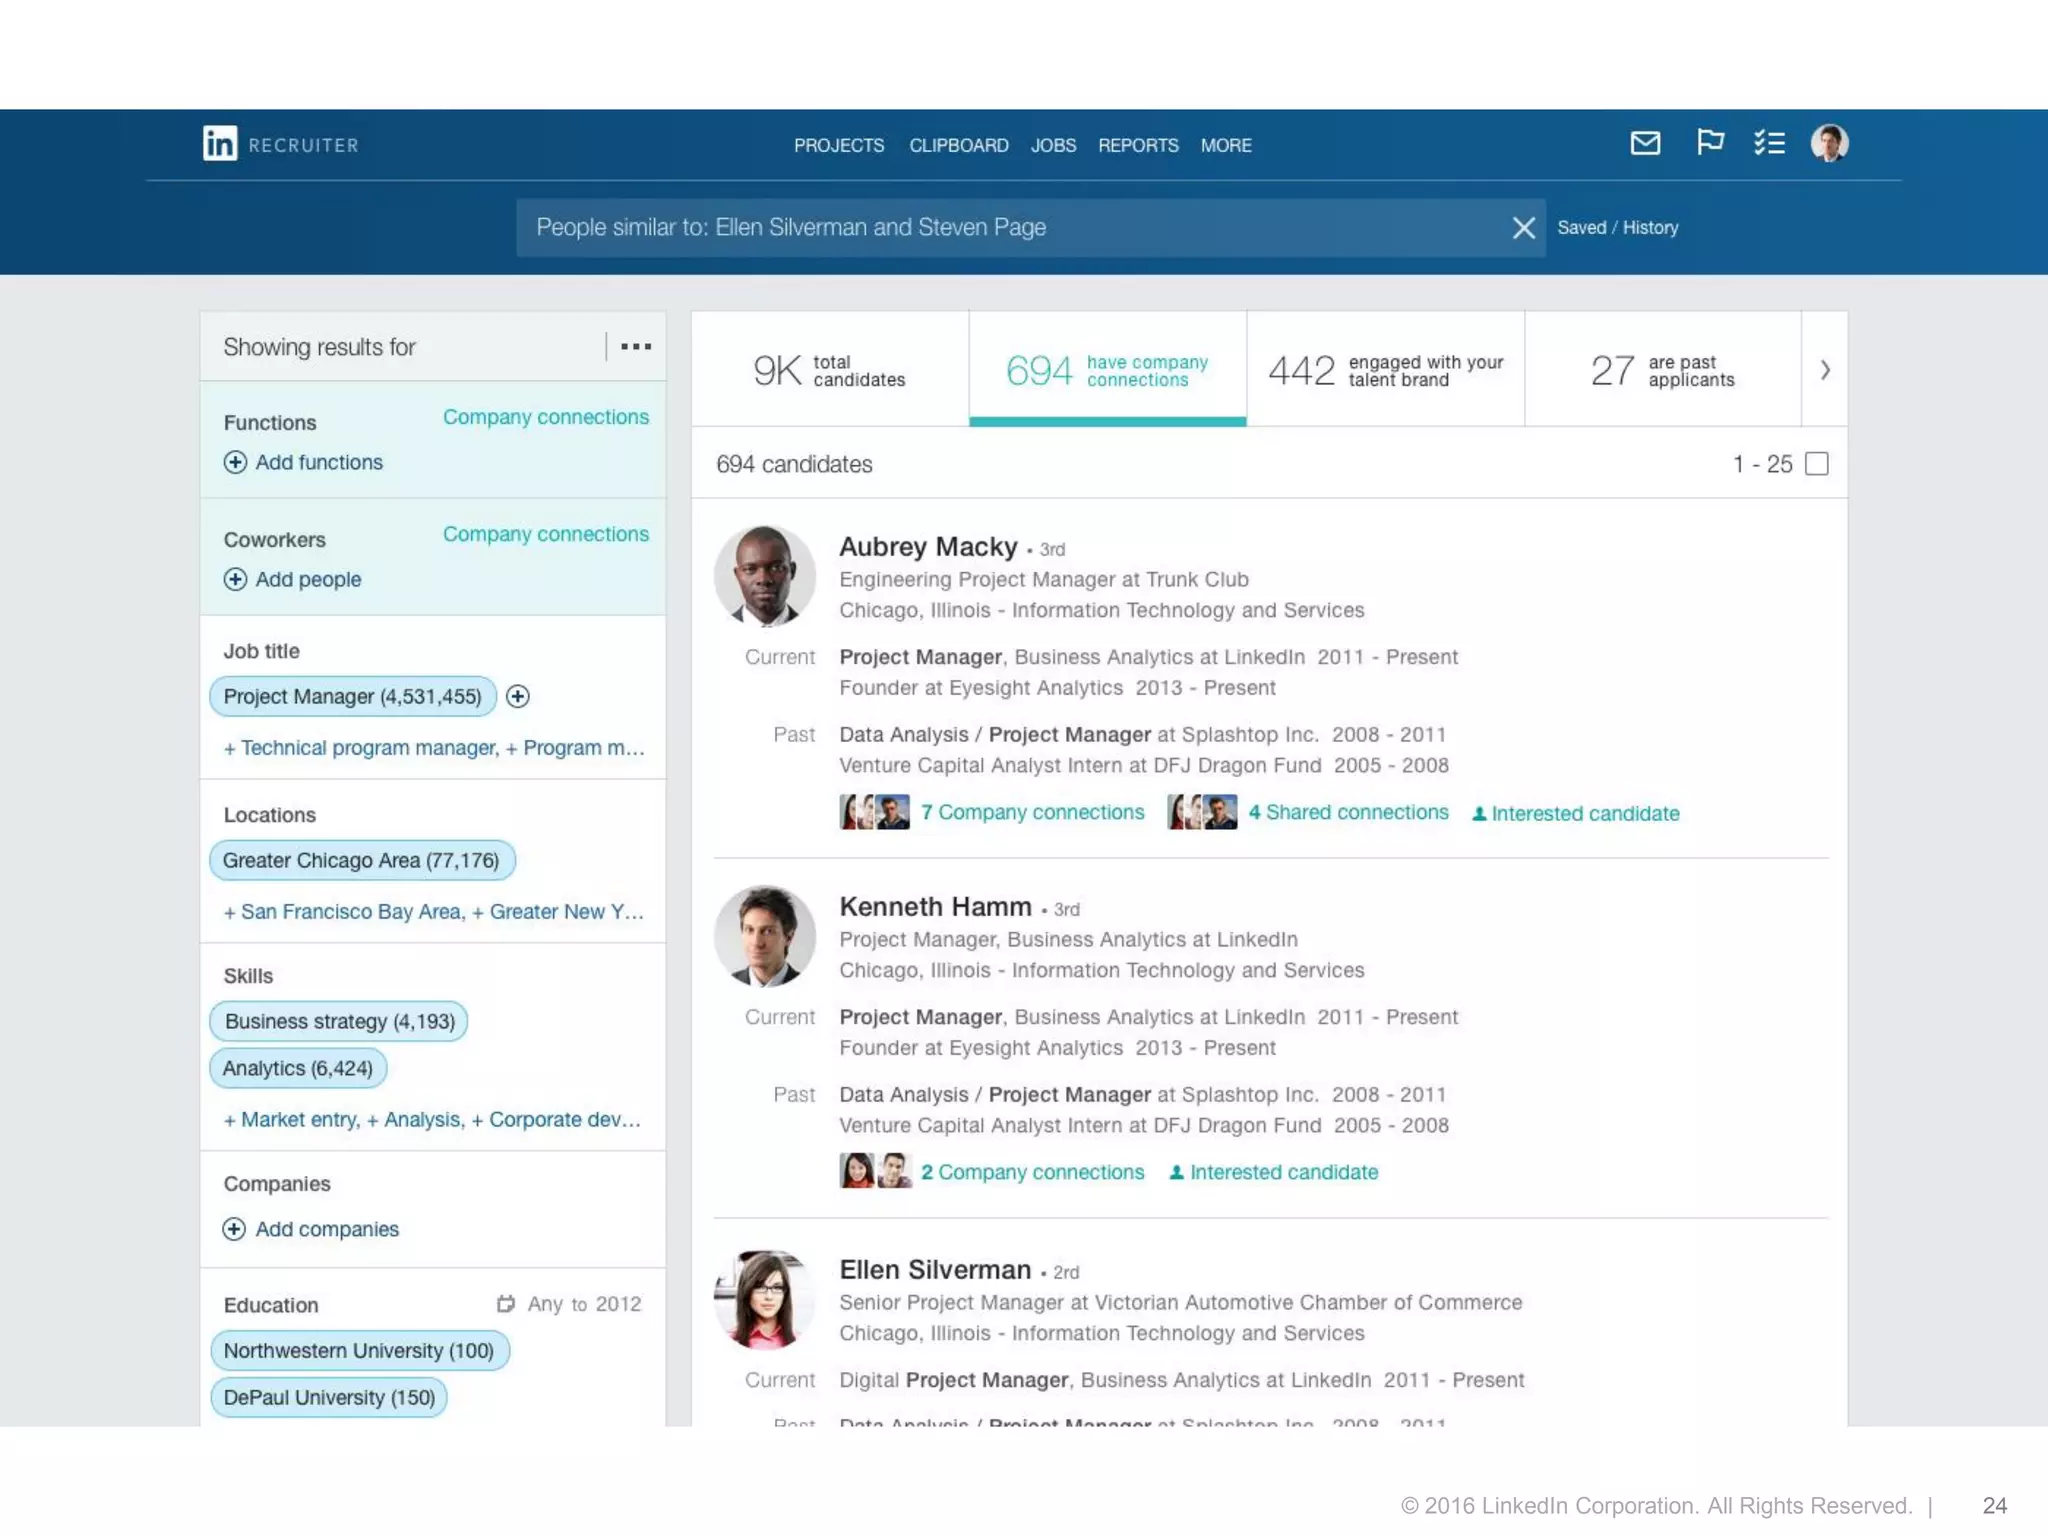Screen dimensions: 2048x1536
Task: Open the checklist tasks icon
Action: coord(1769,143)
